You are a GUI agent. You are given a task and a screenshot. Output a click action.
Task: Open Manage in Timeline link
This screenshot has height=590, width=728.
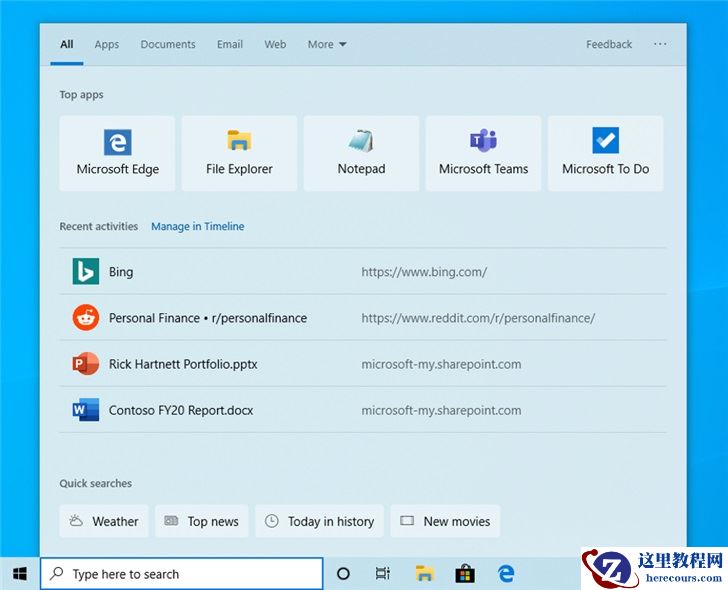click(198, 226)
